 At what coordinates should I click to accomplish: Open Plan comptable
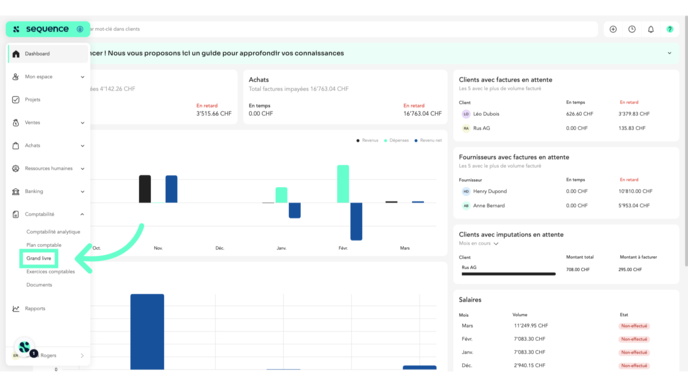(44, 245)
